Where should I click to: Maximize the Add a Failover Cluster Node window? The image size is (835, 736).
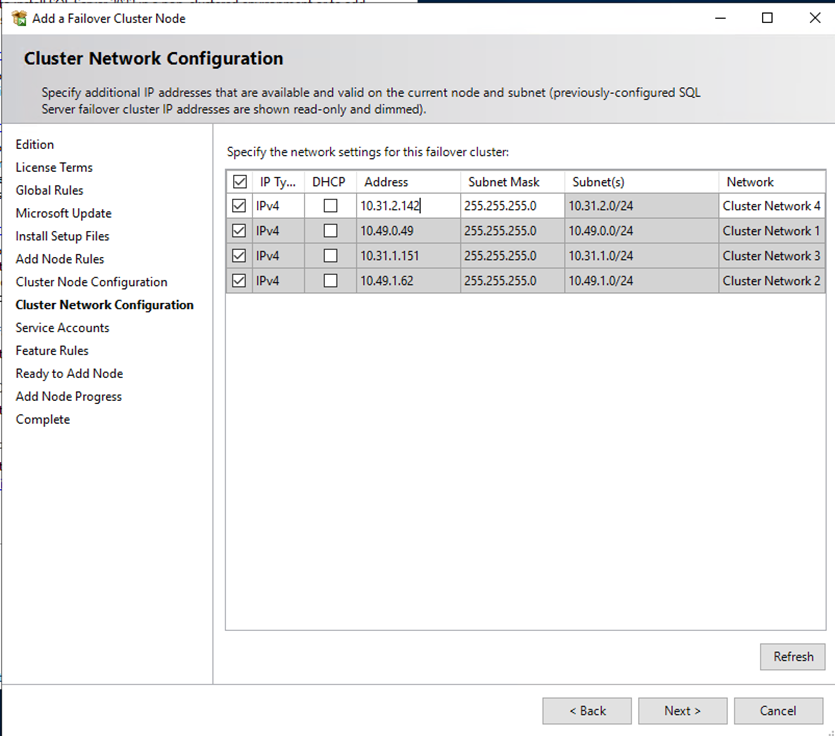pos(767,18)
